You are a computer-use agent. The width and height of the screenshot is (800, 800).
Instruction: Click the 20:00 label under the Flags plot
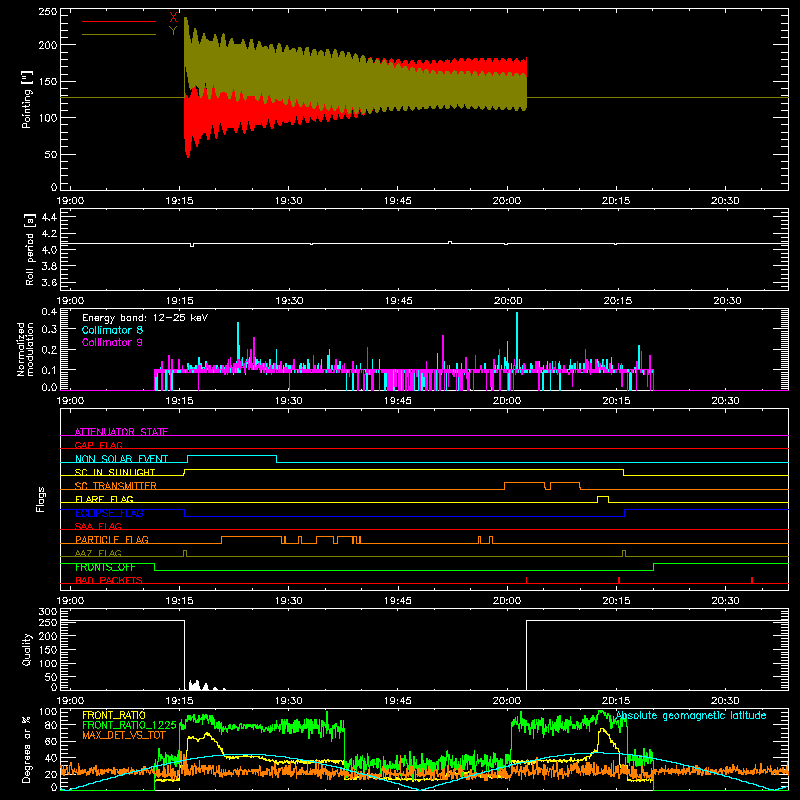[x=507, y=601]
